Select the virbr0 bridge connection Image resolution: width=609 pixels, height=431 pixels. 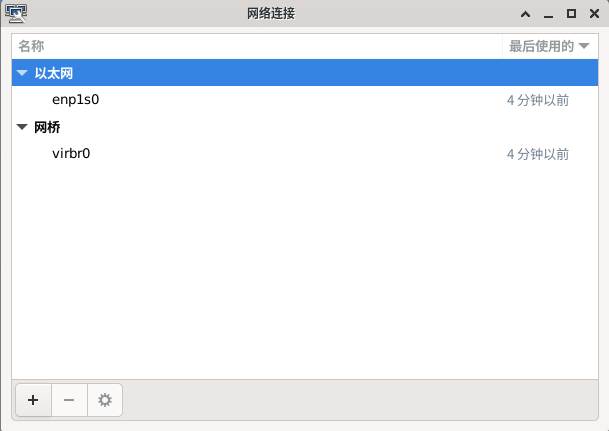tap(71, 154)
